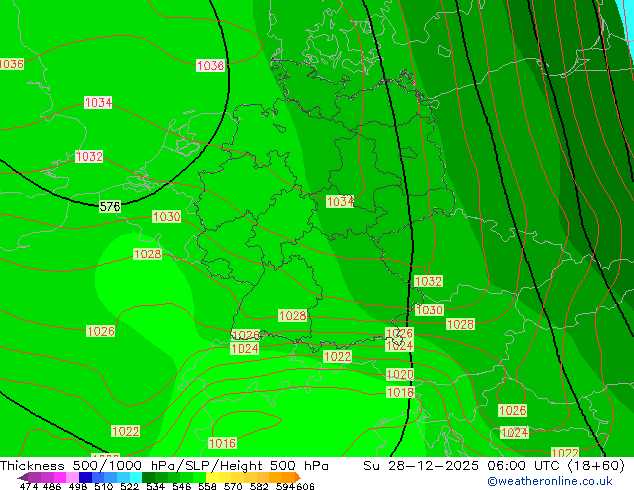The height and width of the screenshot is (490, 634).
Task: Click the 1032 label with green background
Action: [428, 281]
